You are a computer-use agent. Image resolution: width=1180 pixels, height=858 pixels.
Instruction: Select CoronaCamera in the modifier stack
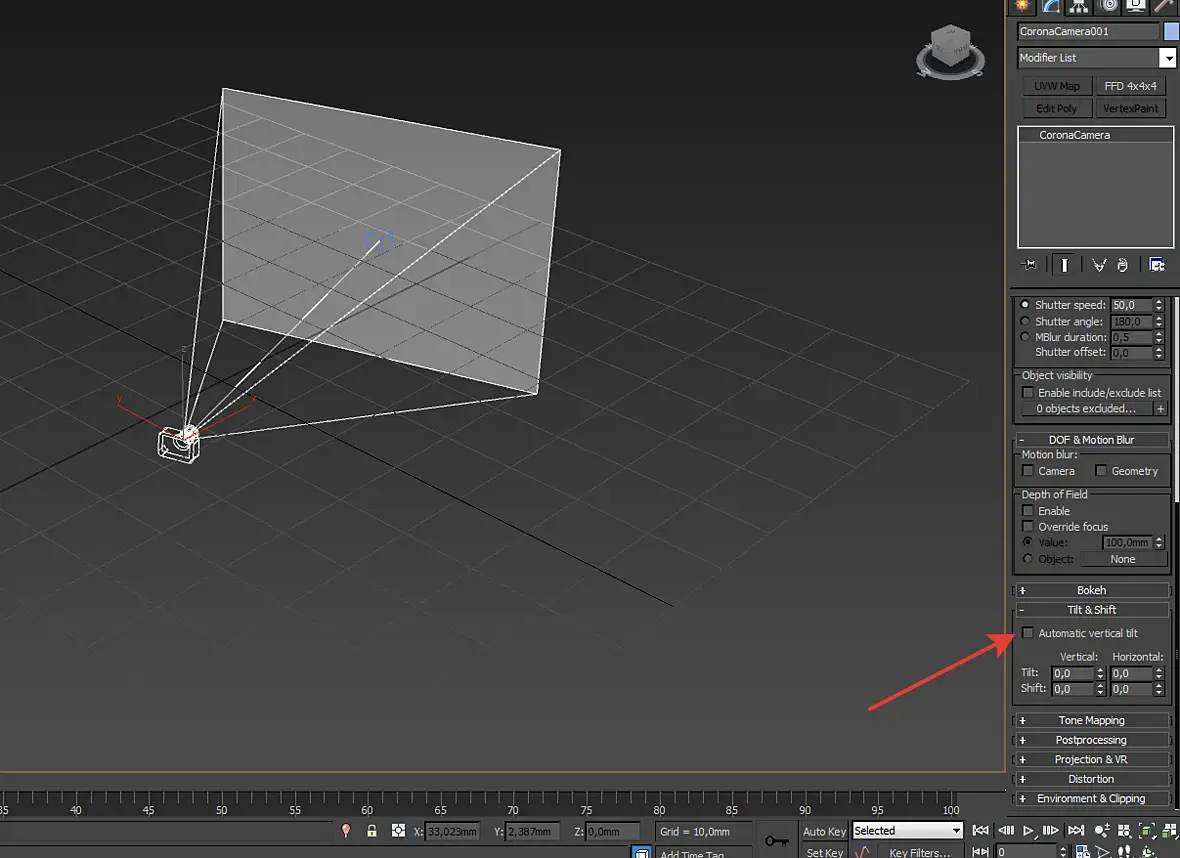[x=1074, y=135]
